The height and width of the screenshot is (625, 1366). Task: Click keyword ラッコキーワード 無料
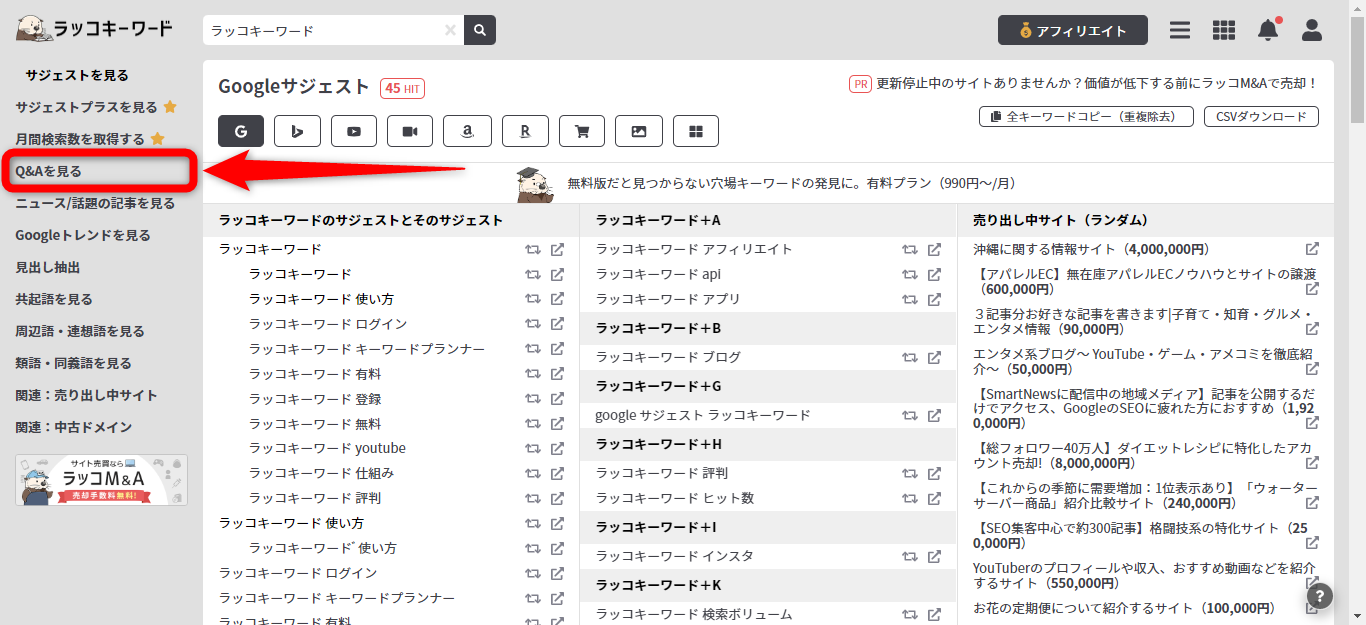(x=315, y=424)
